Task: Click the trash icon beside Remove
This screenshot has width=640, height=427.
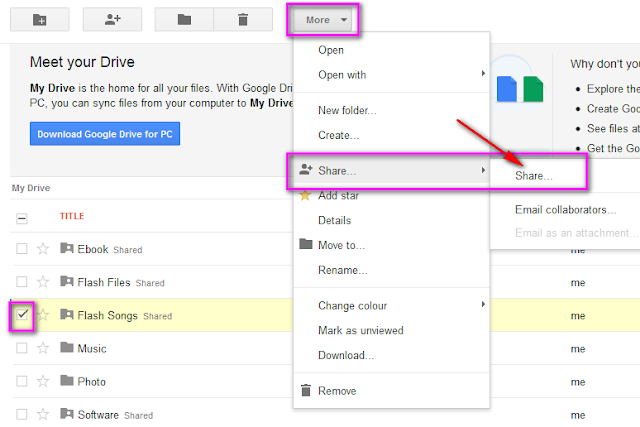Action: [306, 390]
